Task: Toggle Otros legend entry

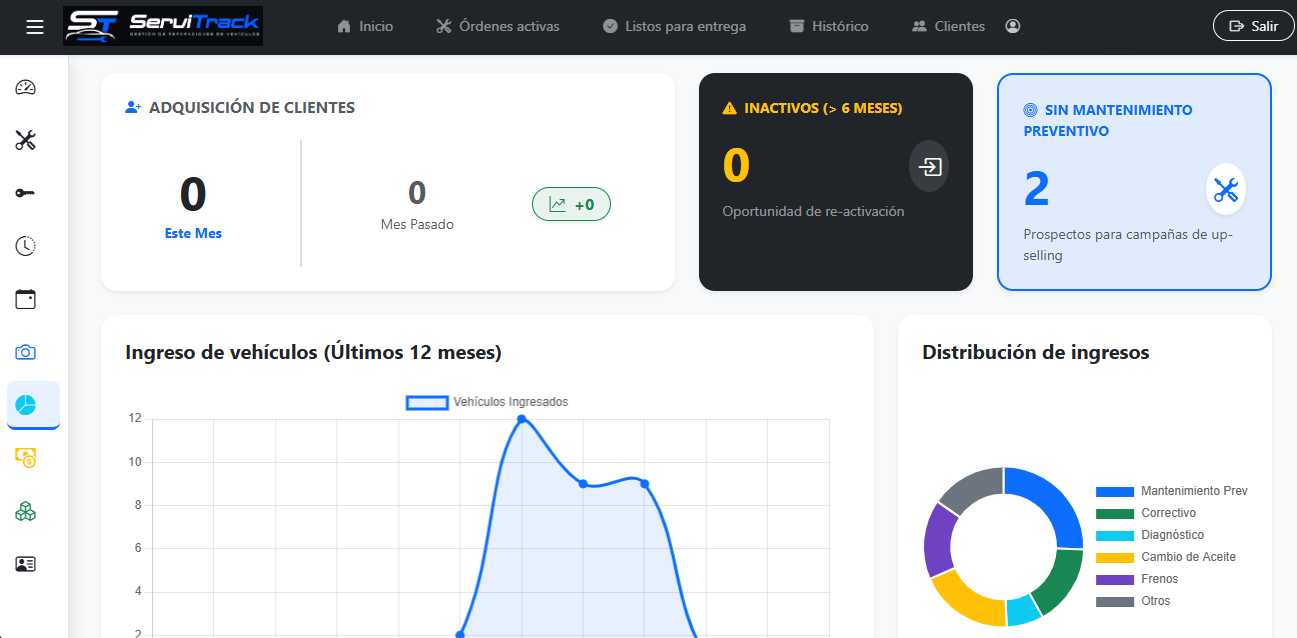Action: pos(1133,601)
